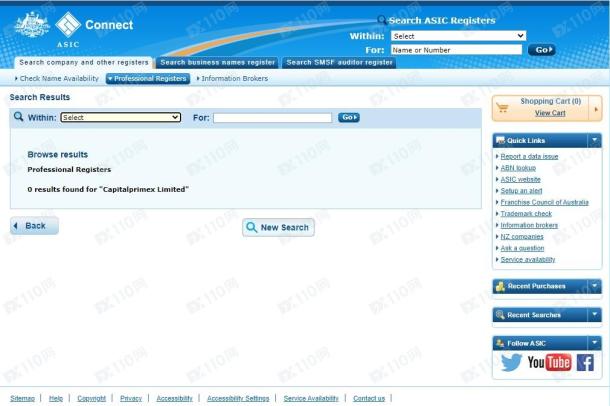610x406 pixels.
Task: Open Franchise Council of Australia link
Action: click(x=544, y=202)
